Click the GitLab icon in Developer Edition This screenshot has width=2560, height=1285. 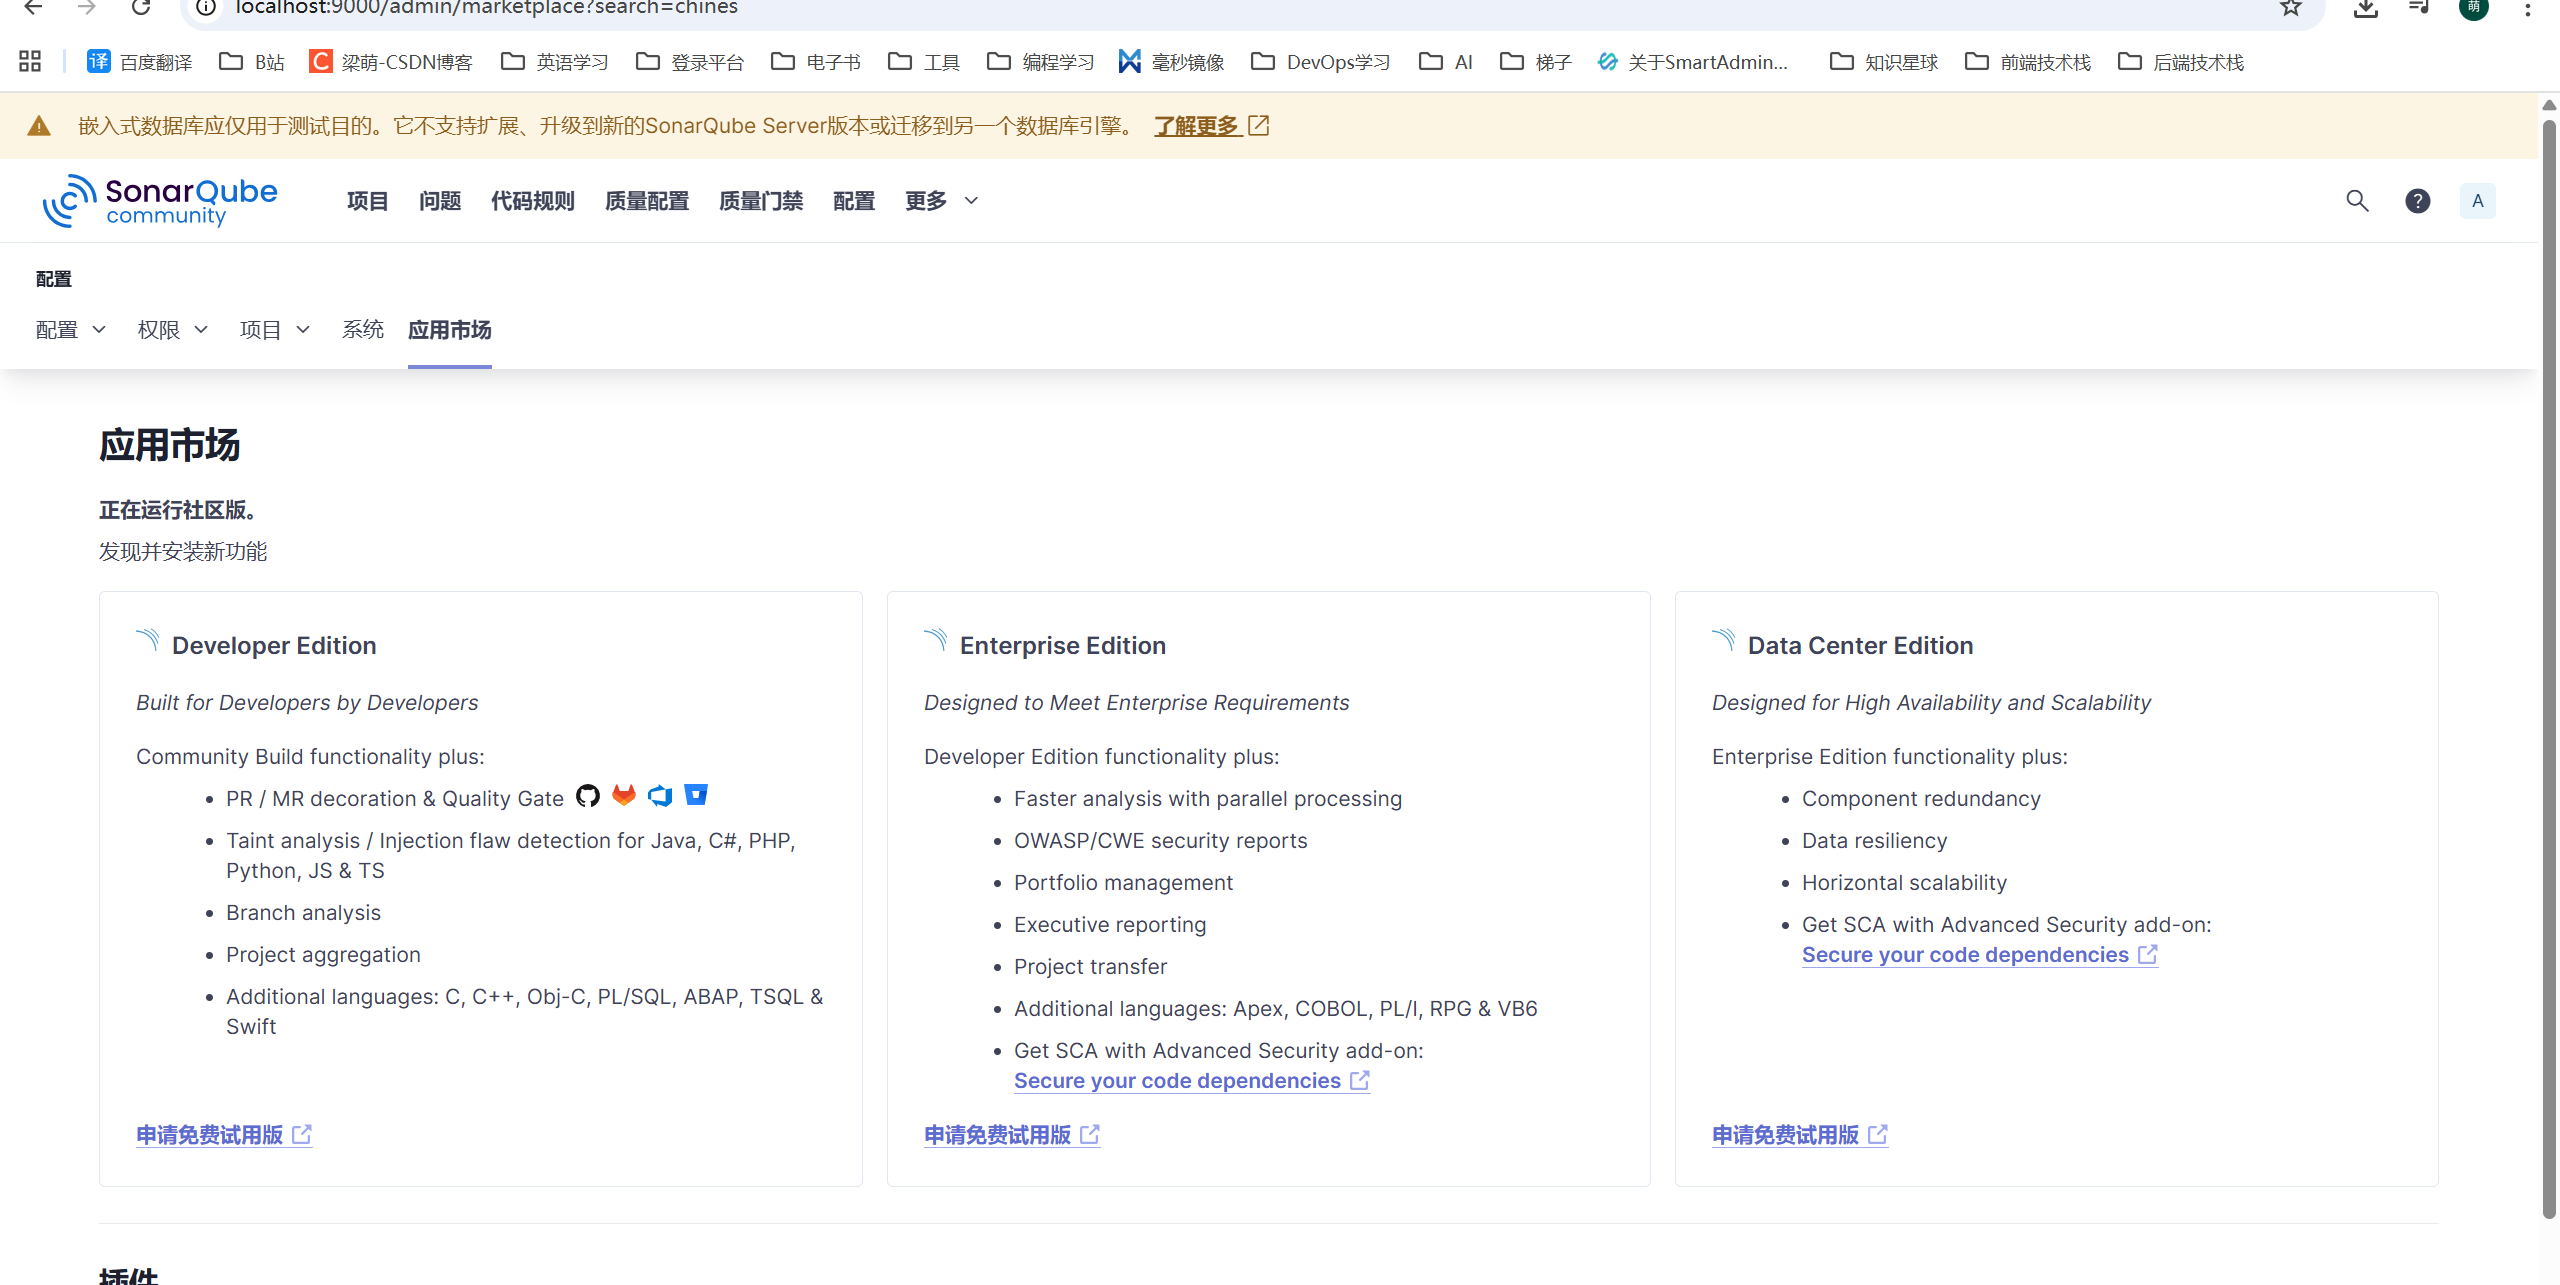[x=624, y=796]
